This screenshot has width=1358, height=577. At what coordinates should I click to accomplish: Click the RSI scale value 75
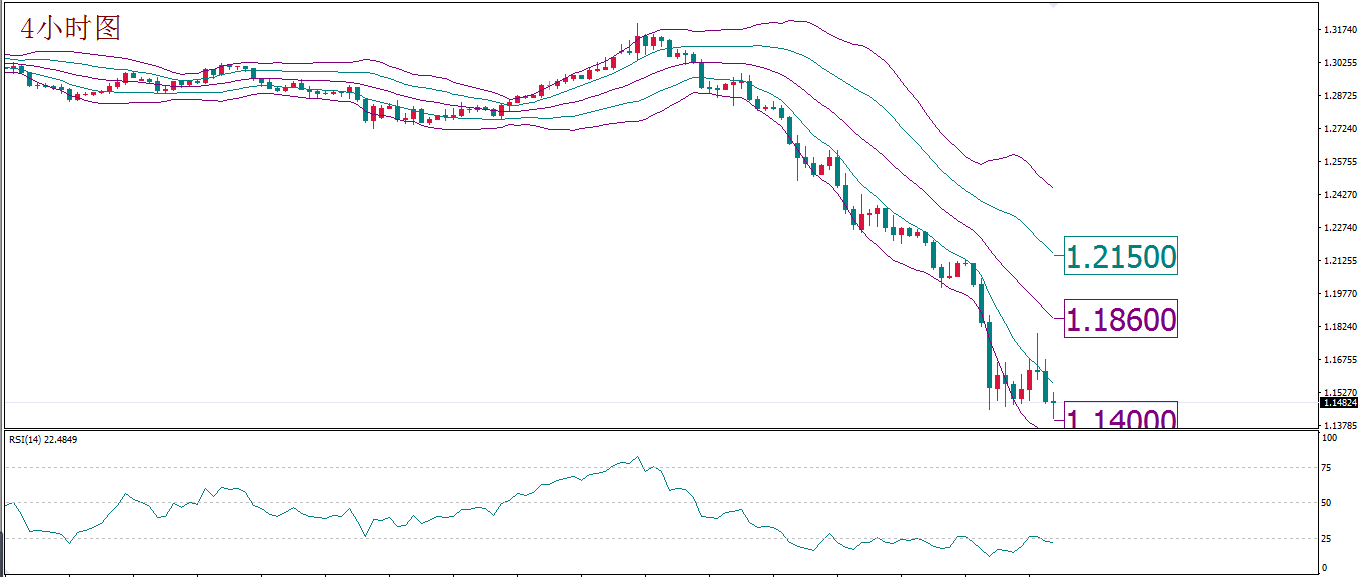click(x=1327, y=467)
